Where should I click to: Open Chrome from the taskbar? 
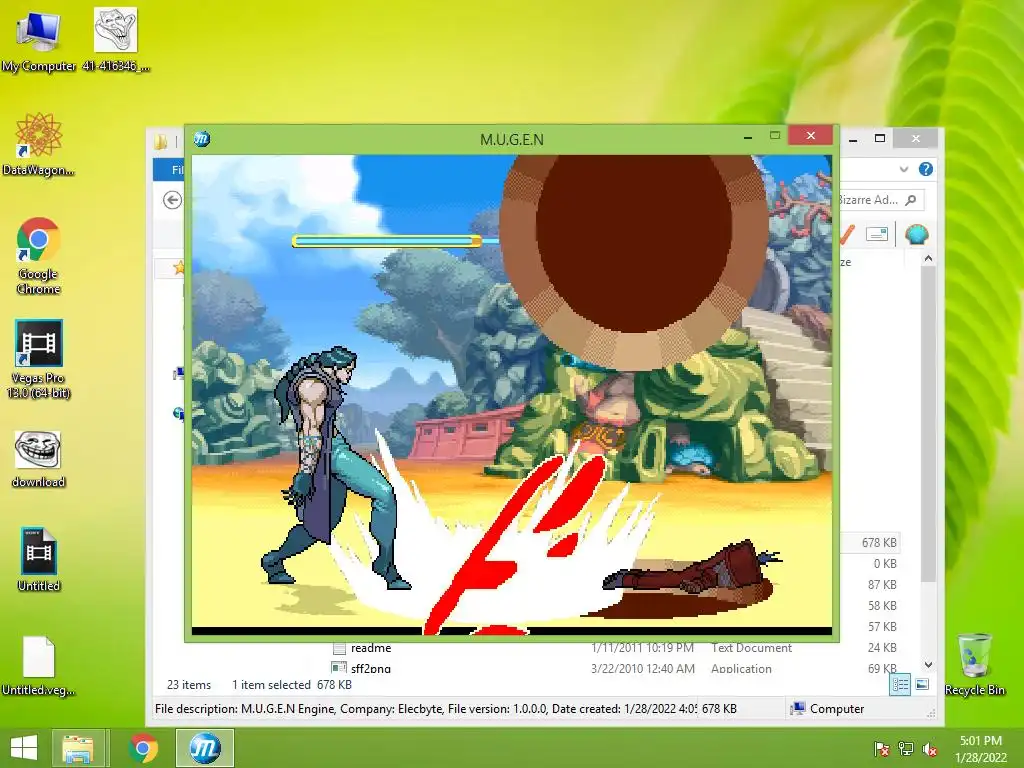(x=144, y=748)
